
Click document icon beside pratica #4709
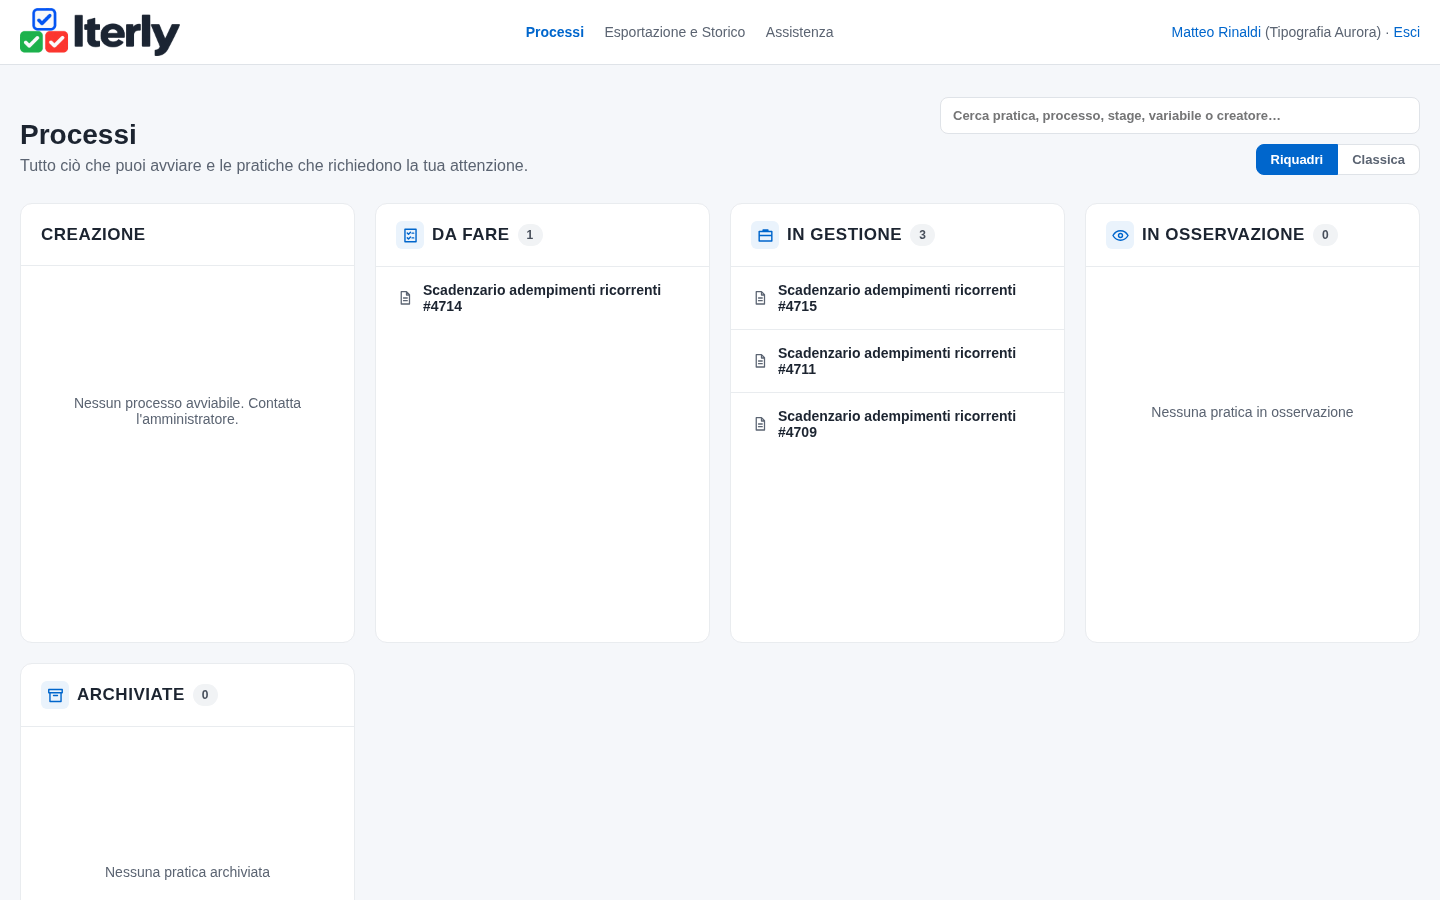coord(760,424)
